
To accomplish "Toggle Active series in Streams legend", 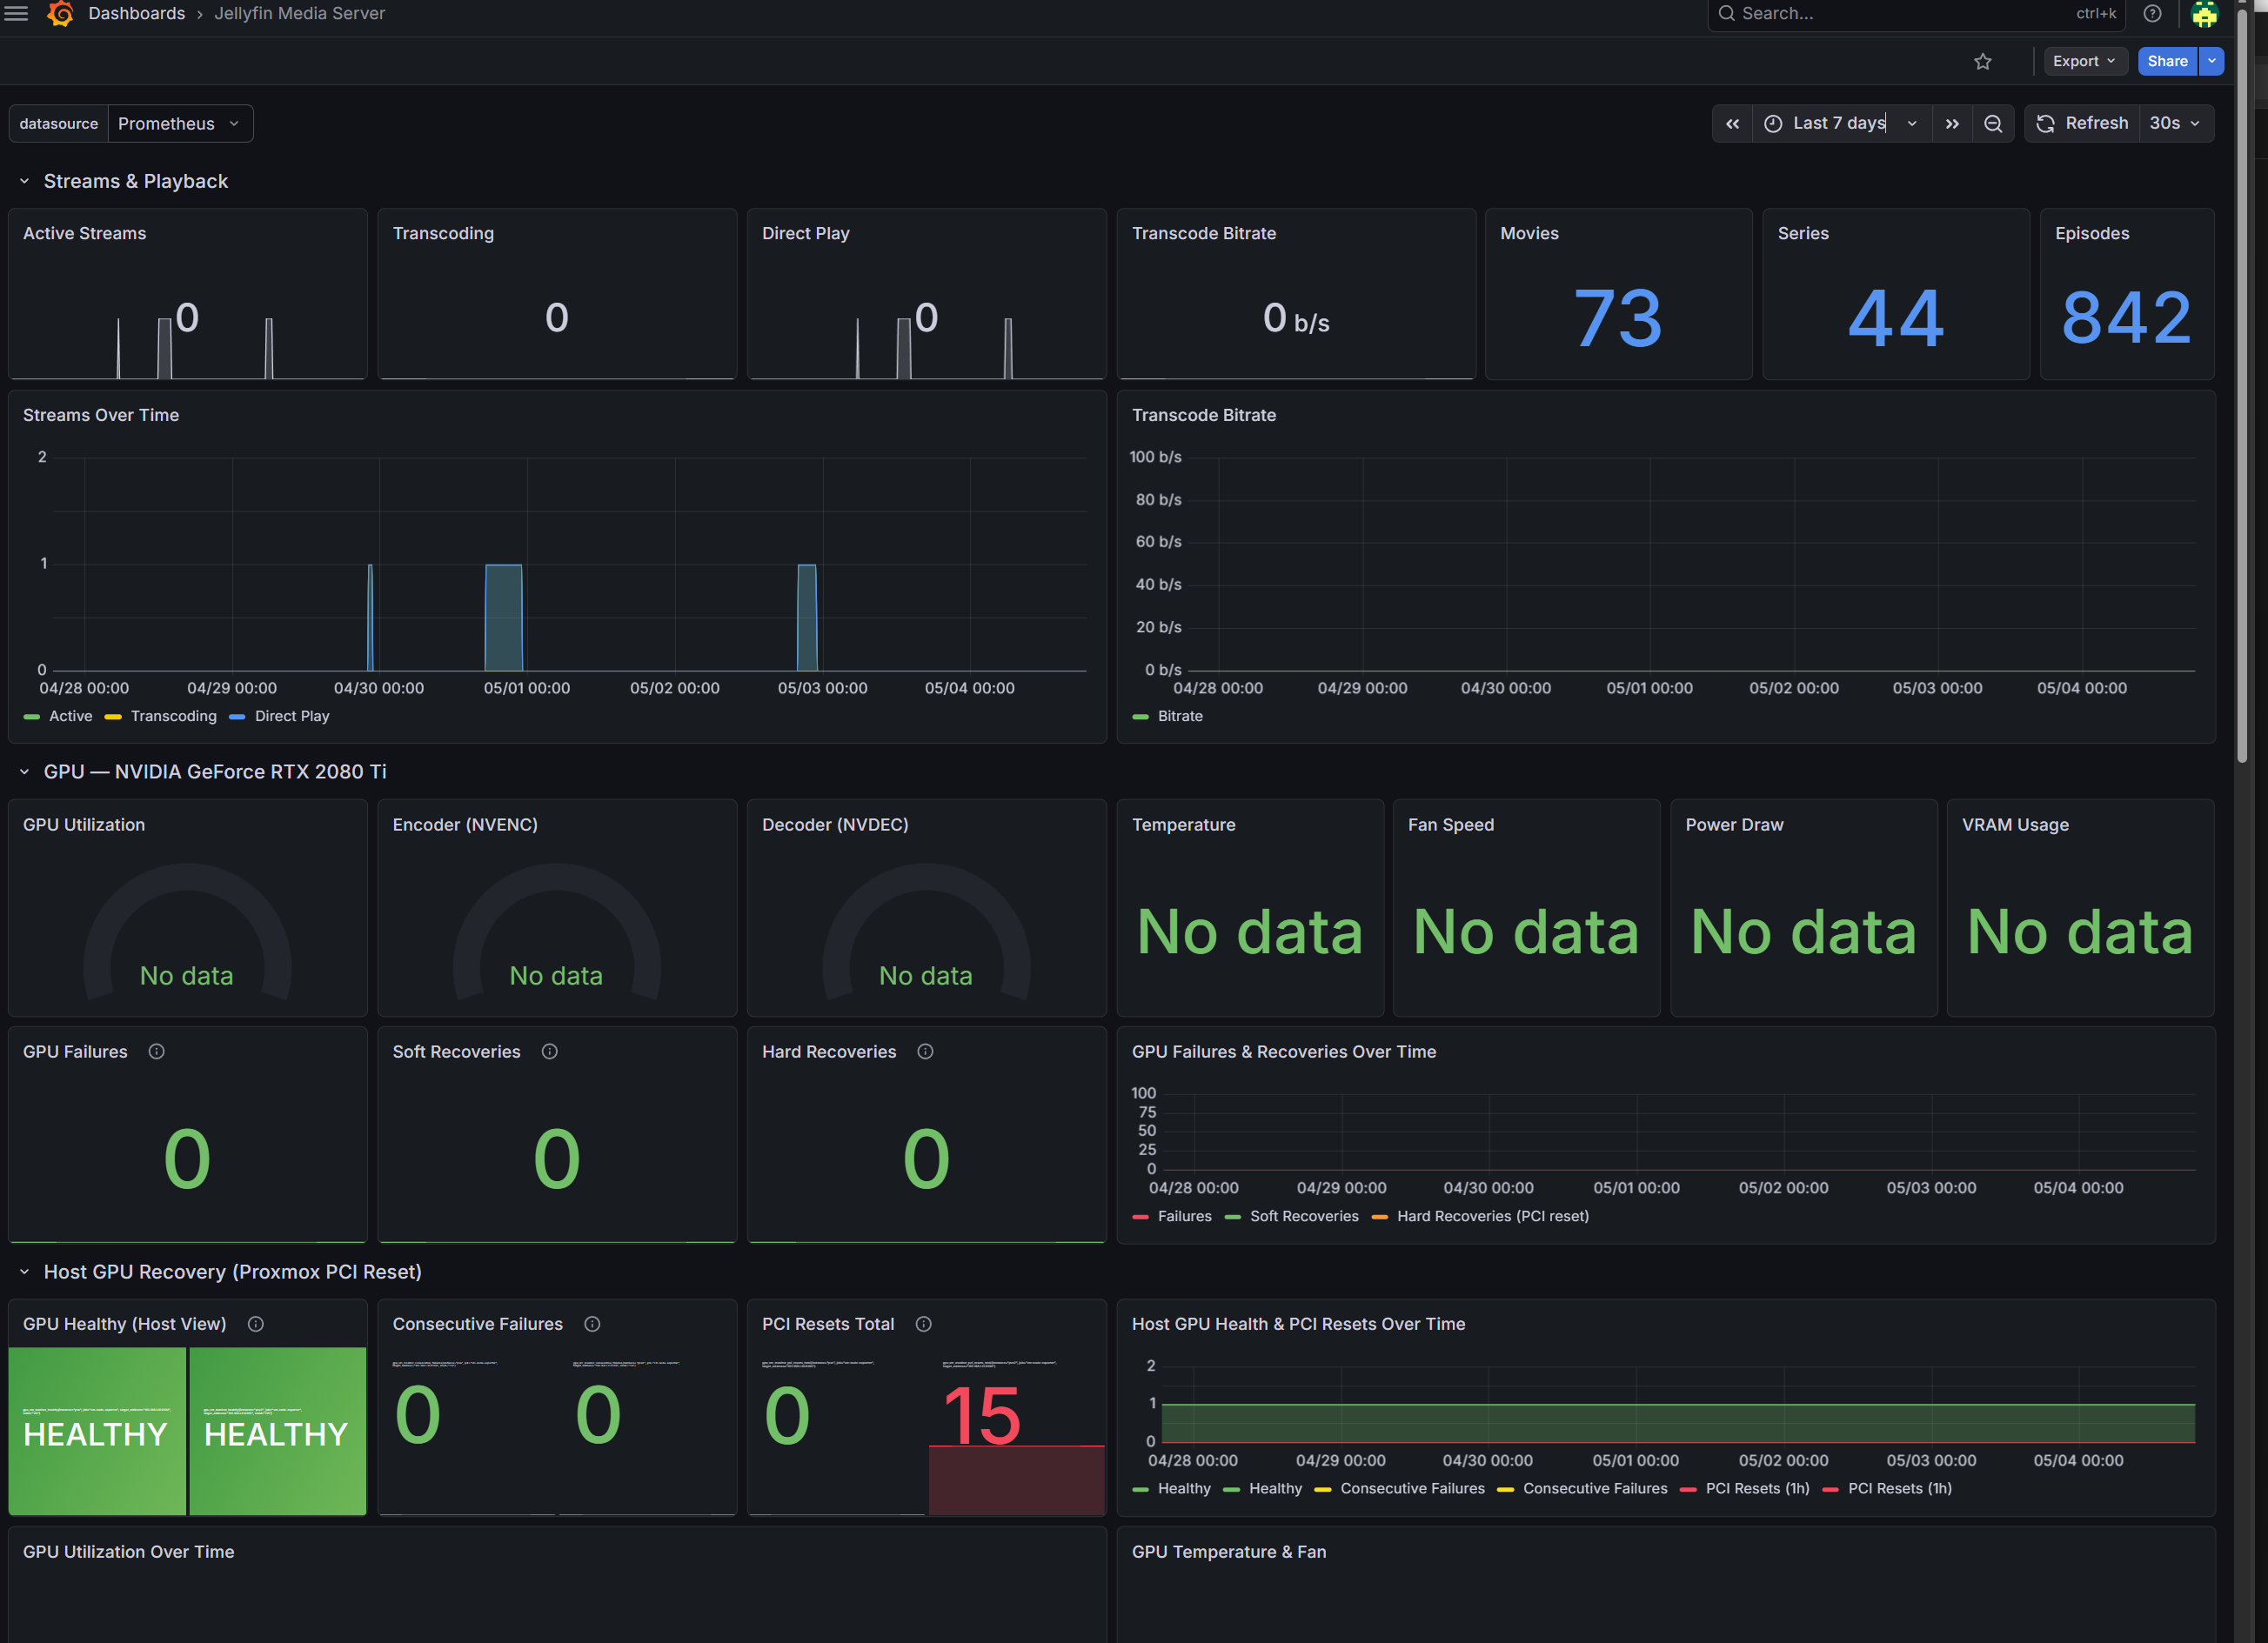I will coord(70,716).
